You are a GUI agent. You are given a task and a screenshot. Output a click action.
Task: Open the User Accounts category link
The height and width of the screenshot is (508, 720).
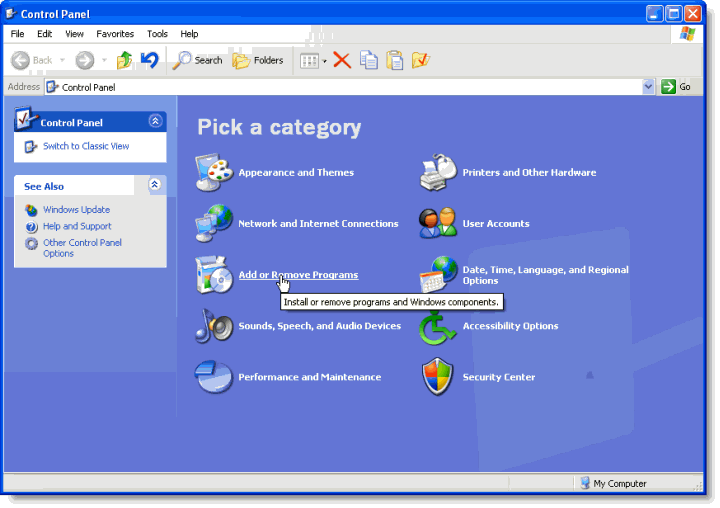coord(496,224)
